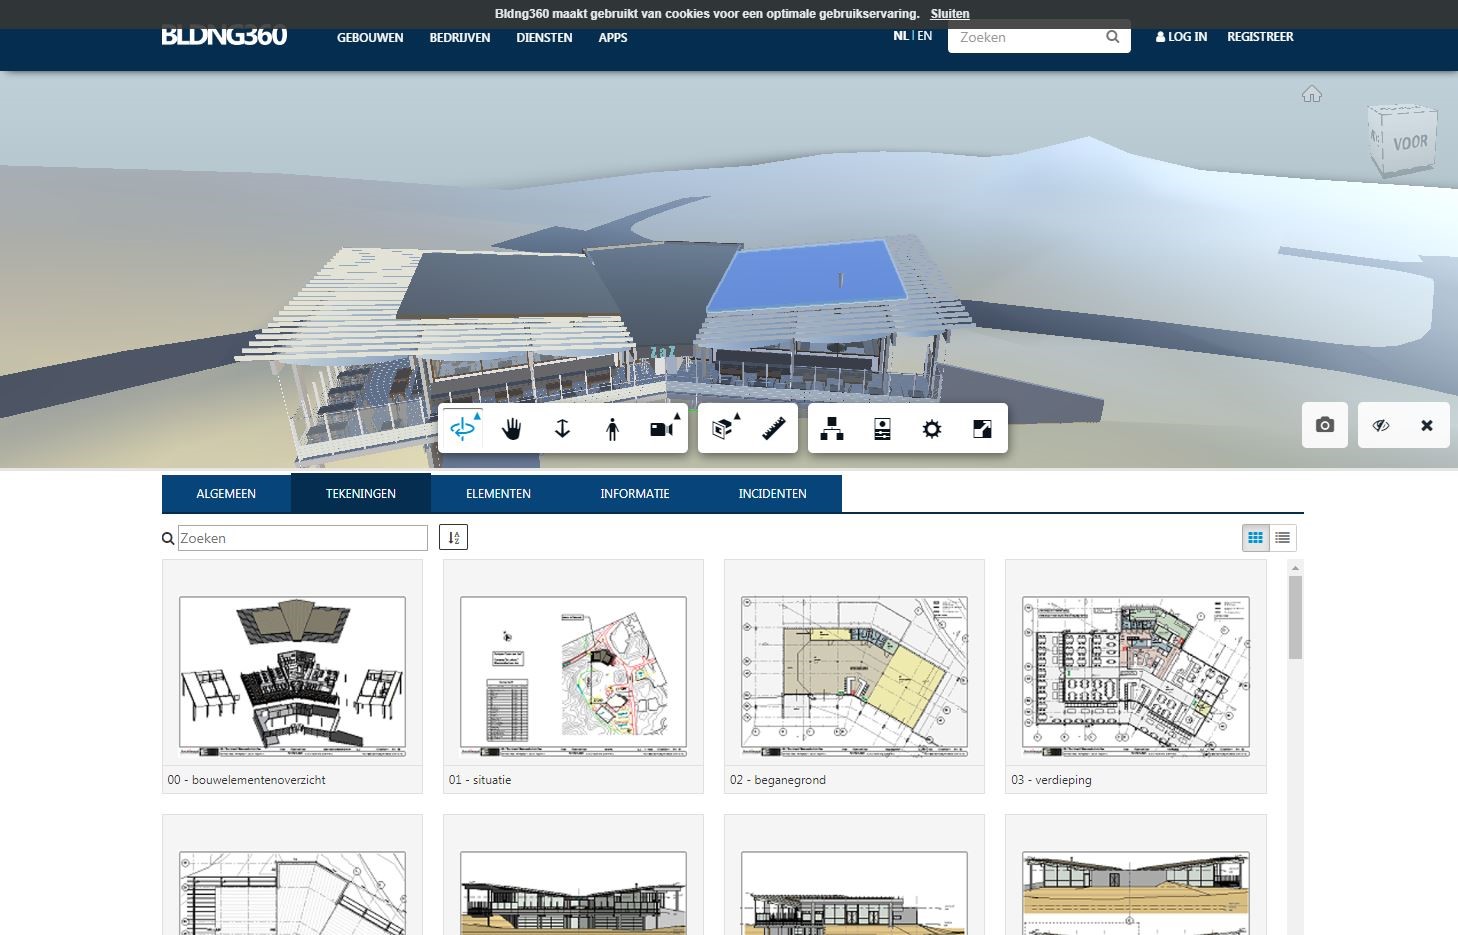Open the INCIDENTEN tab
Viewport: 1458px width, 935px height.
[x=772, y=493]
